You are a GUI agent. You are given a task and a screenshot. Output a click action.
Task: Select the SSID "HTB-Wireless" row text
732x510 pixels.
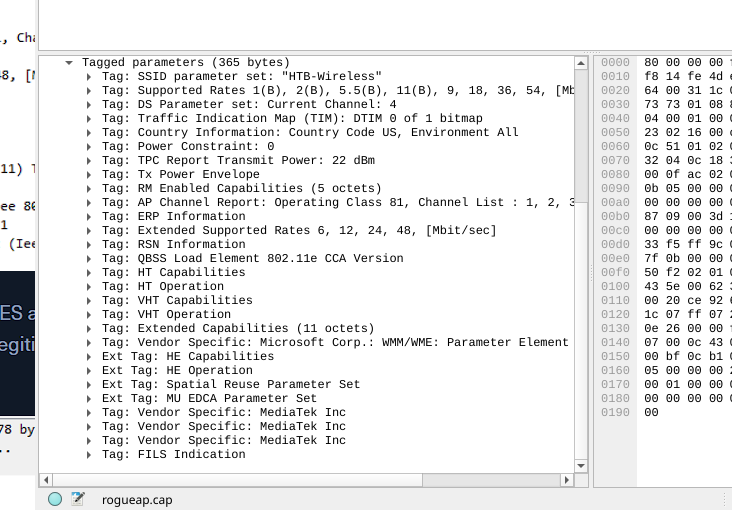[x=242, y=77]
